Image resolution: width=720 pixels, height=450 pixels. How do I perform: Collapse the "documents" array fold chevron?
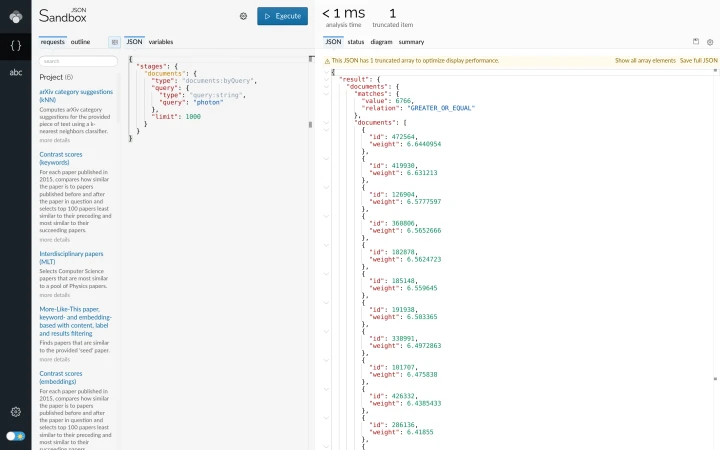tap(326, 123)
